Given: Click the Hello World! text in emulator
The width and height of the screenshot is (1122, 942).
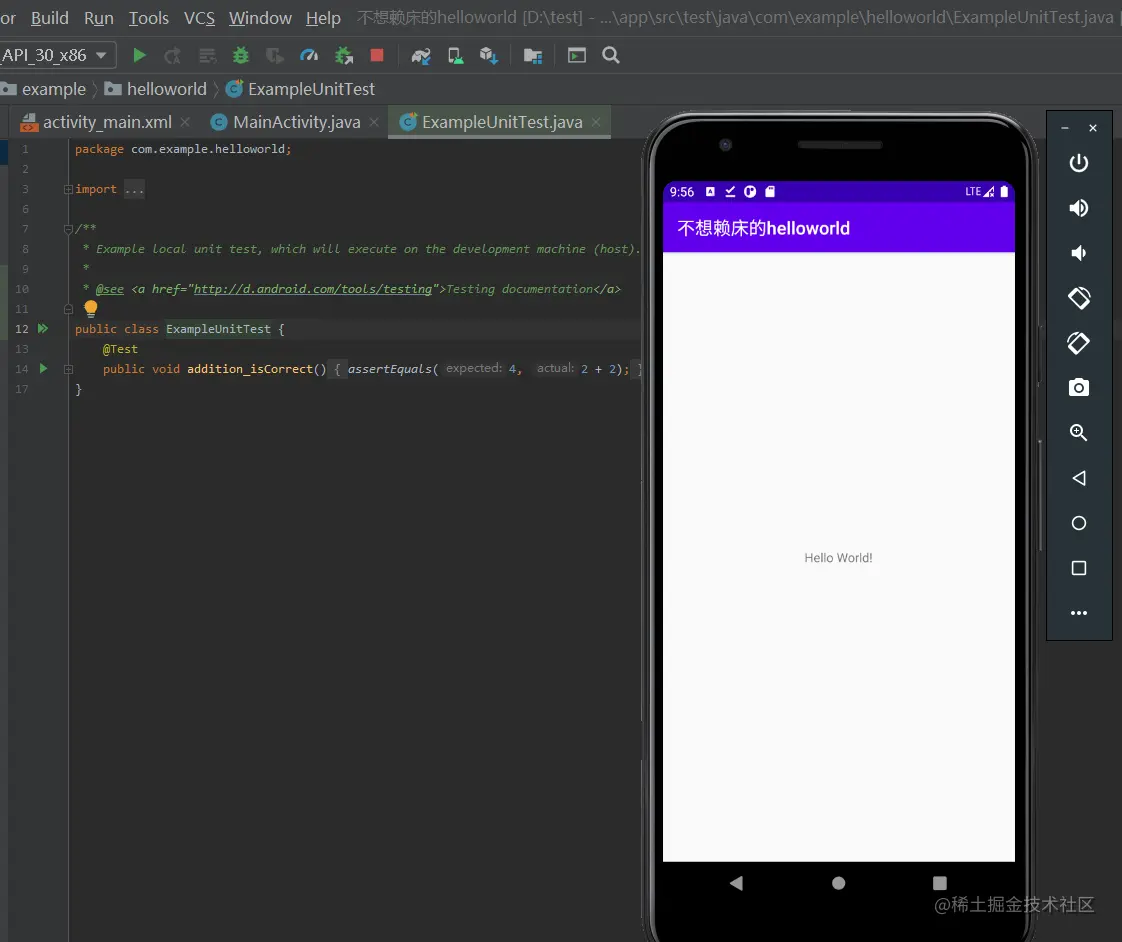Looking at the screenshot, I should click(x=838, y=558).
